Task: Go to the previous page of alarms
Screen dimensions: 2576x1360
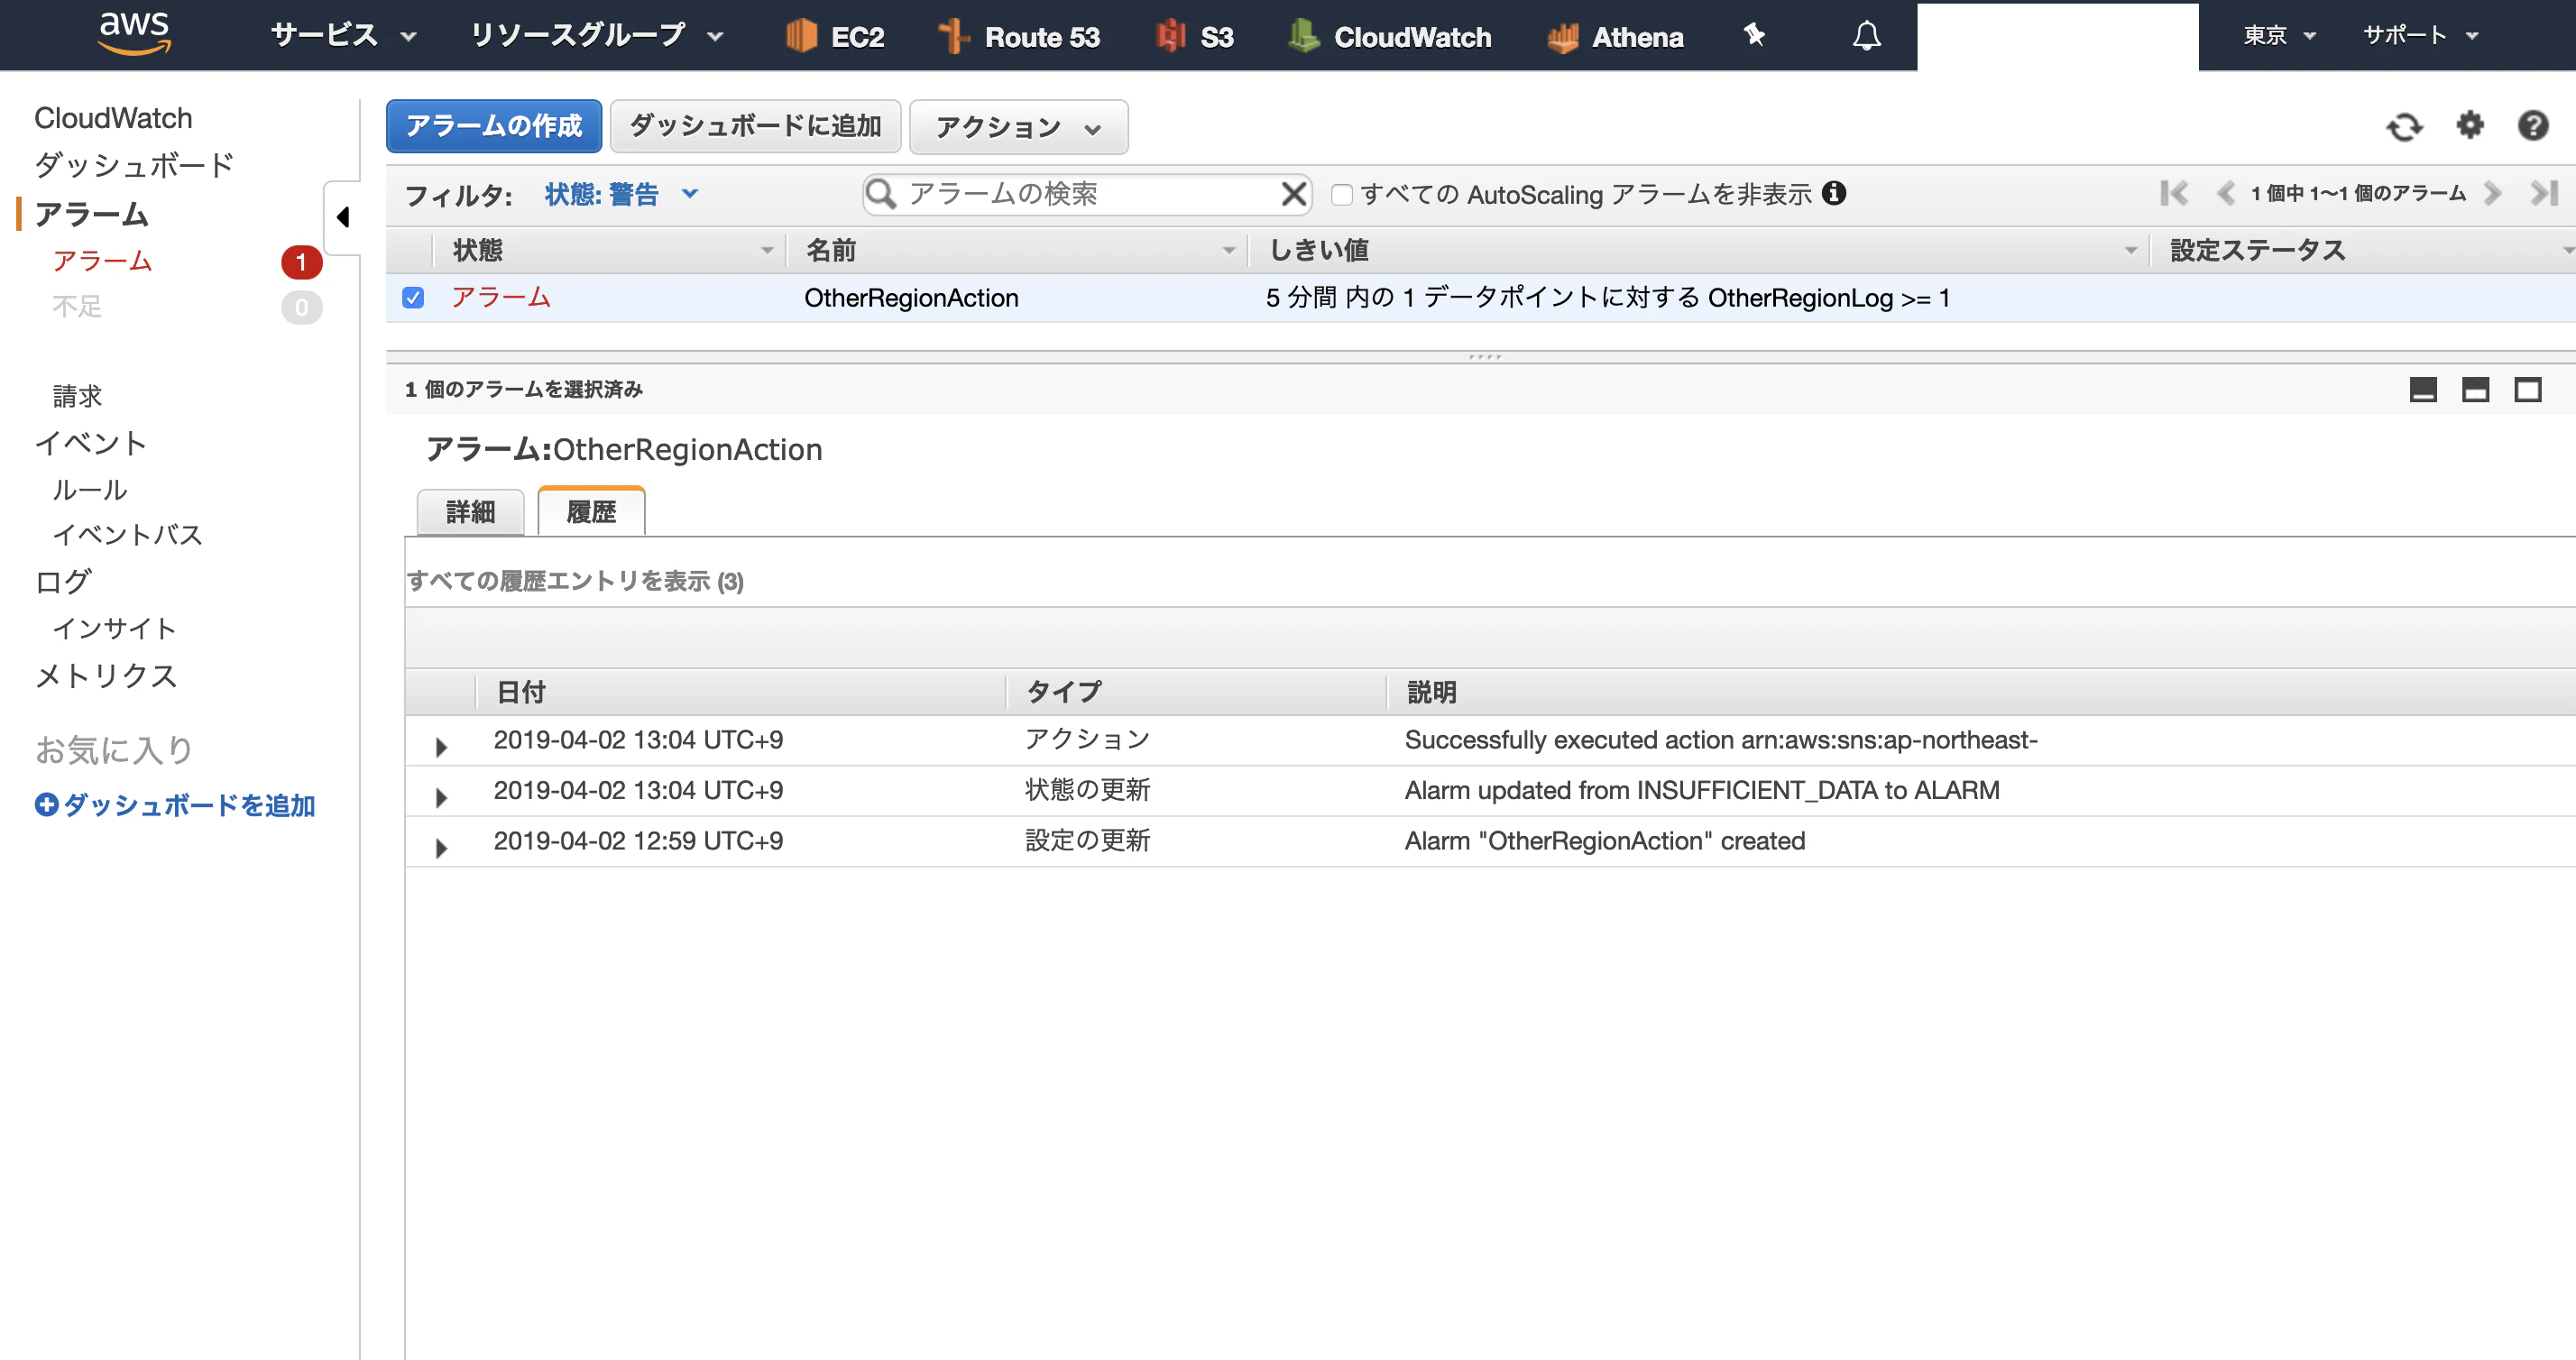Action: [x=2225, y=193]
